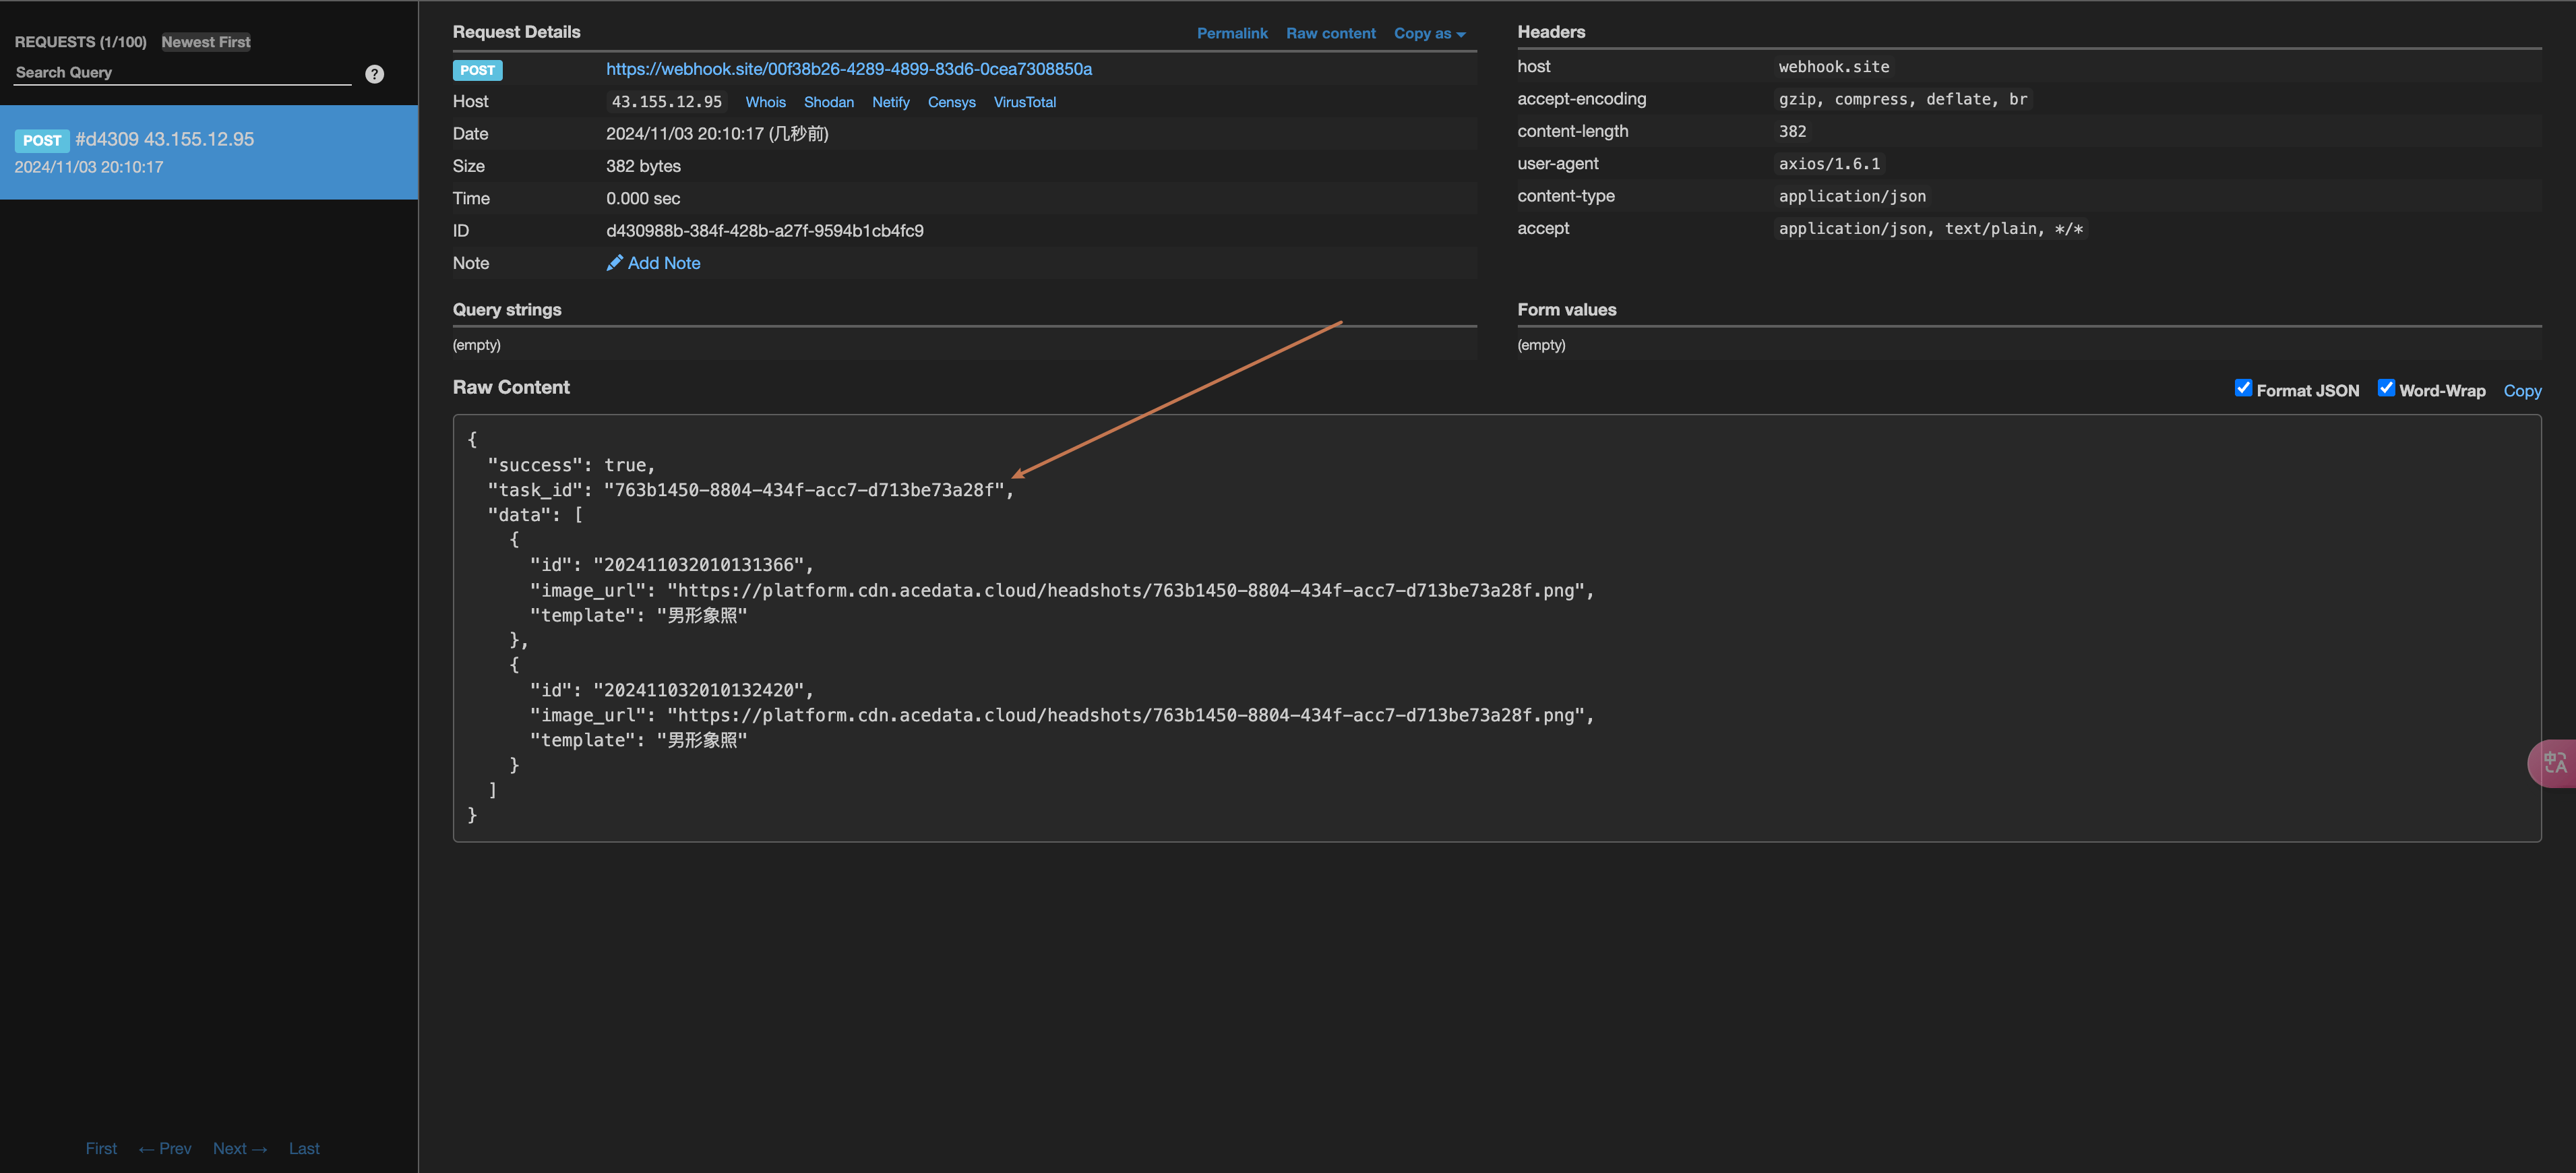The width and height of the screenshot is (2576, 1173).
Task: Open Shodan lookup for the host IP
Action: click(828, 102)
